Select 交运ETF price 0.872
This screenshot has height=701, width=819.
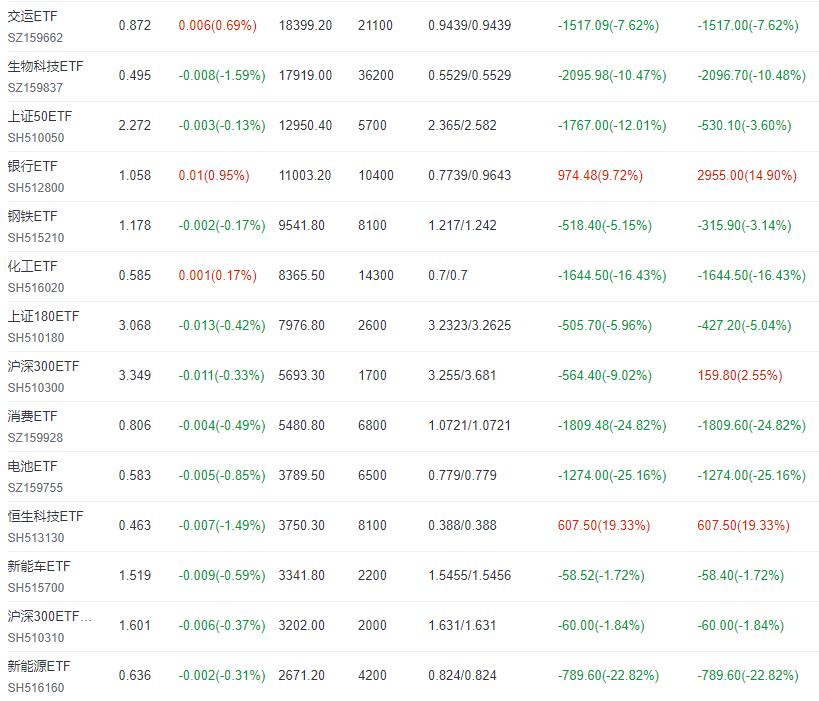coord(135,26)
